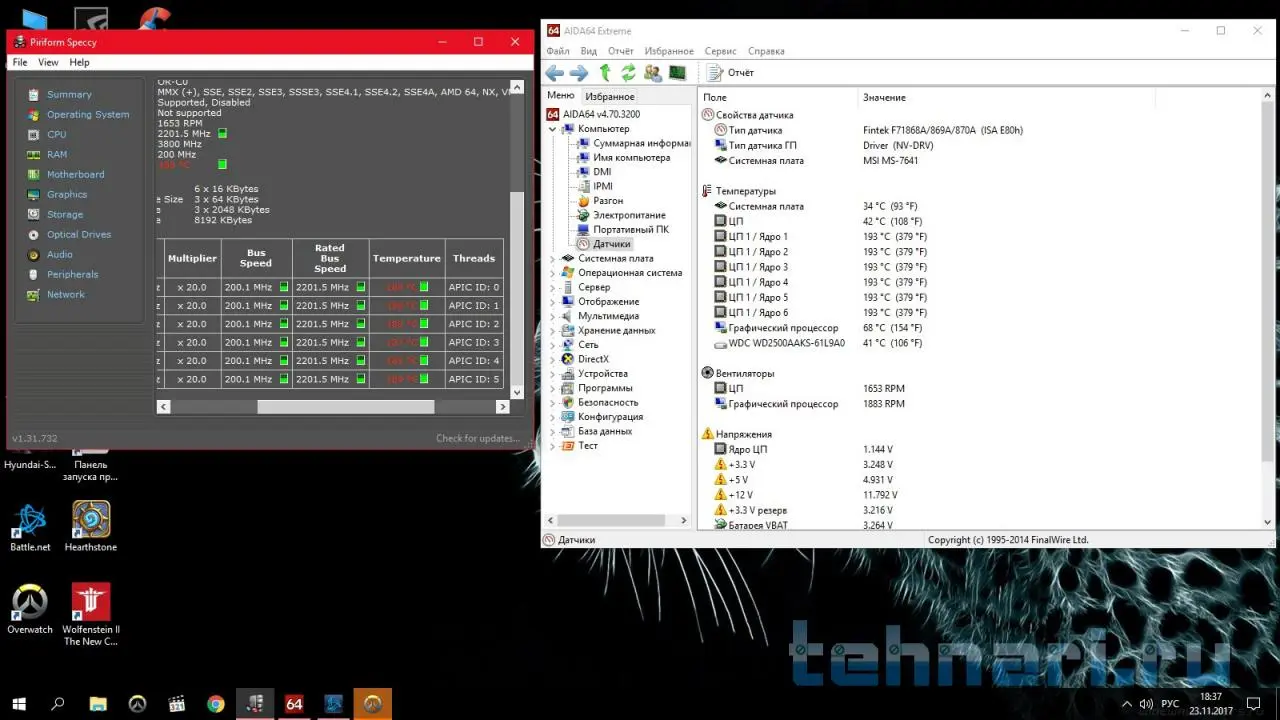1280x720 pixels.
Task: Click the two-people icon in AIDA64 toolbar
Action: [653, 73]
